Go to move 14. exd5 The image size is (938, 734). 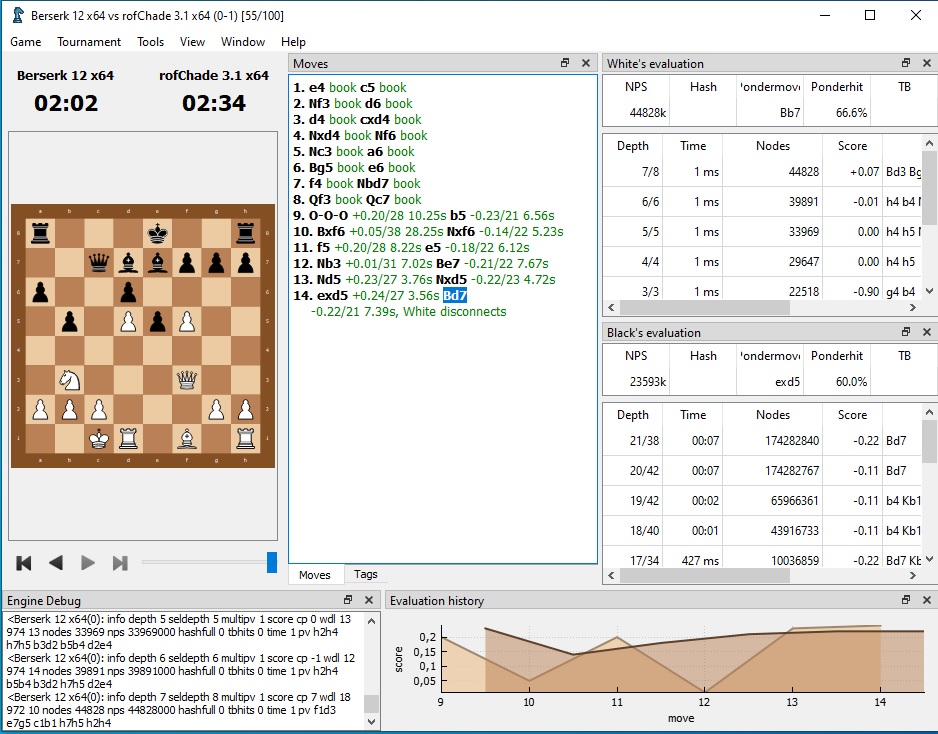pyautogui.click(x=332, y=296)
